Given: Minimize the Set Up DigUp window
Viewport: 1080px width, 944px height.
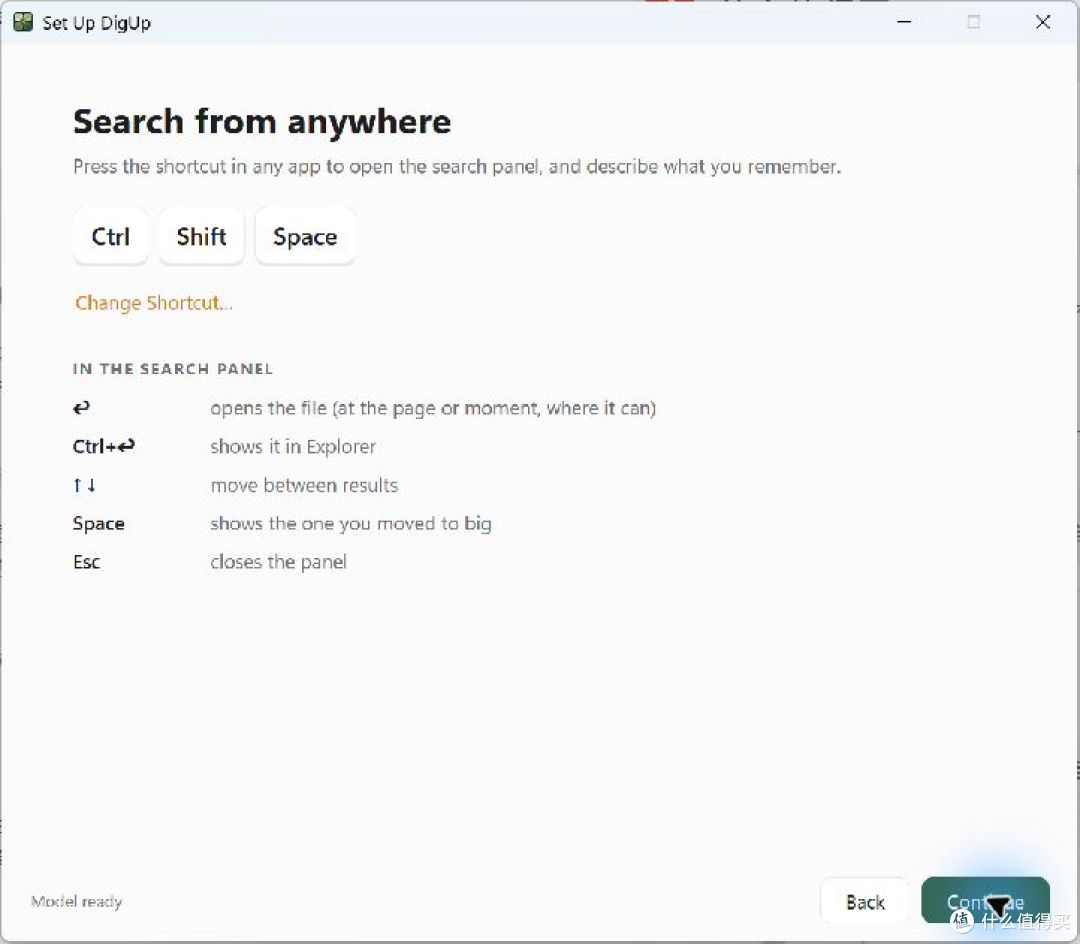Looking at the screenshot, I should (904, 22).
